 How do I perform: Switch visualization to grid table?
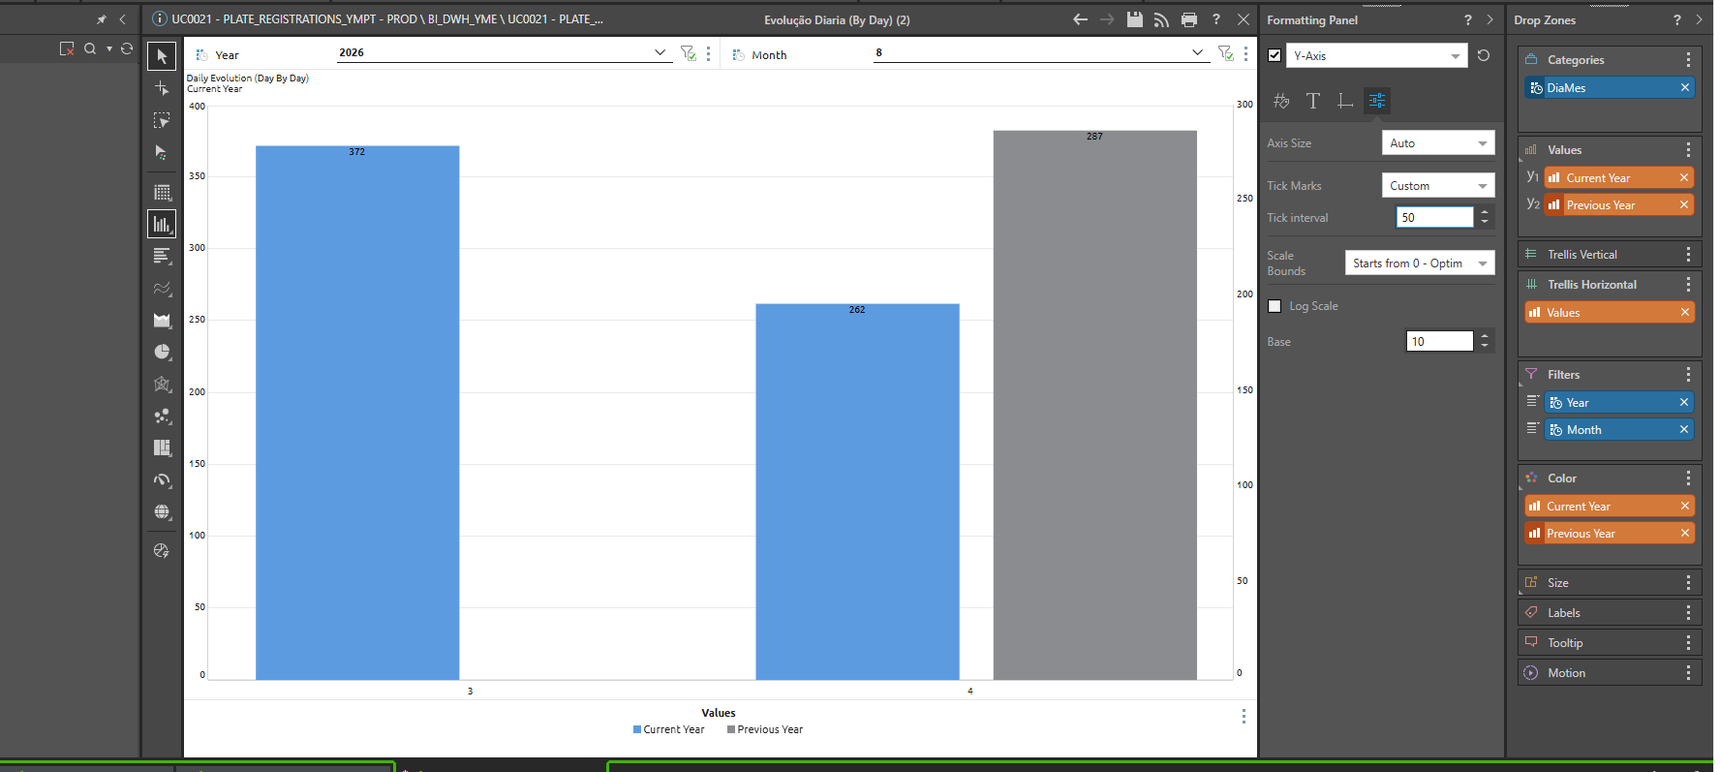tap(162, 192)
